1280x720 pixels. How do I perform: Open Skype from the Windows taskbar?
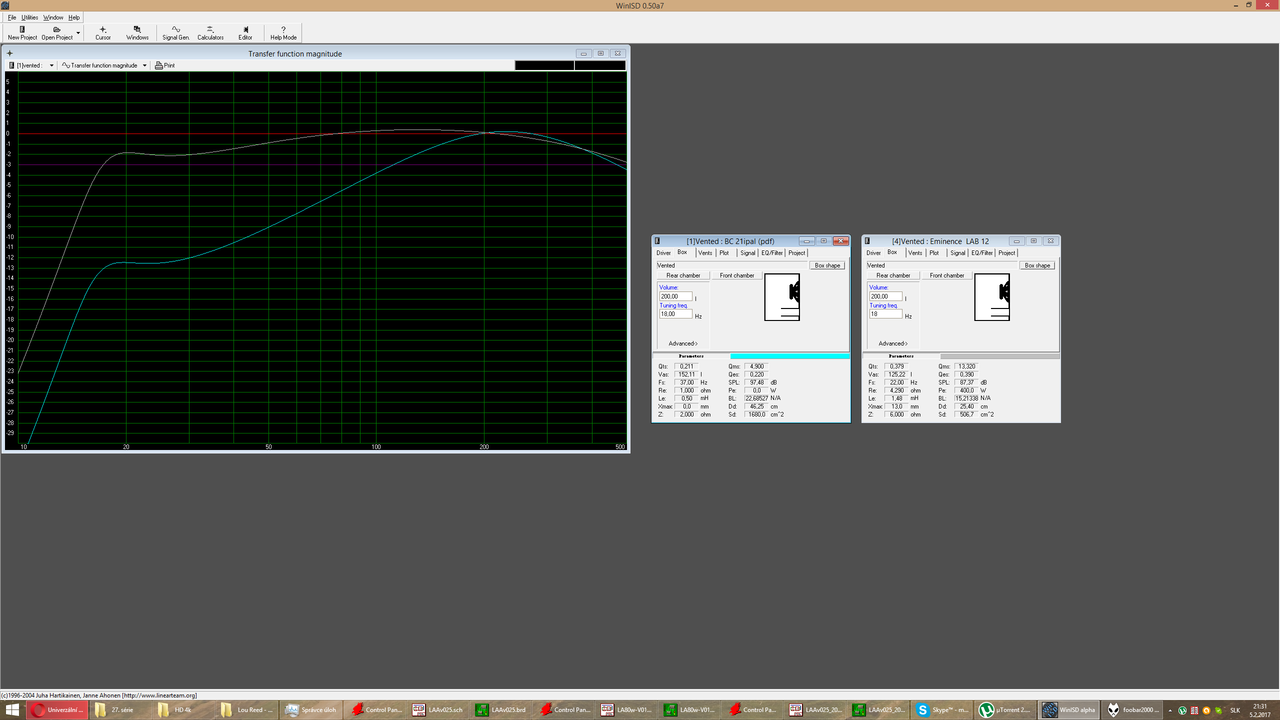click(943, 710)
